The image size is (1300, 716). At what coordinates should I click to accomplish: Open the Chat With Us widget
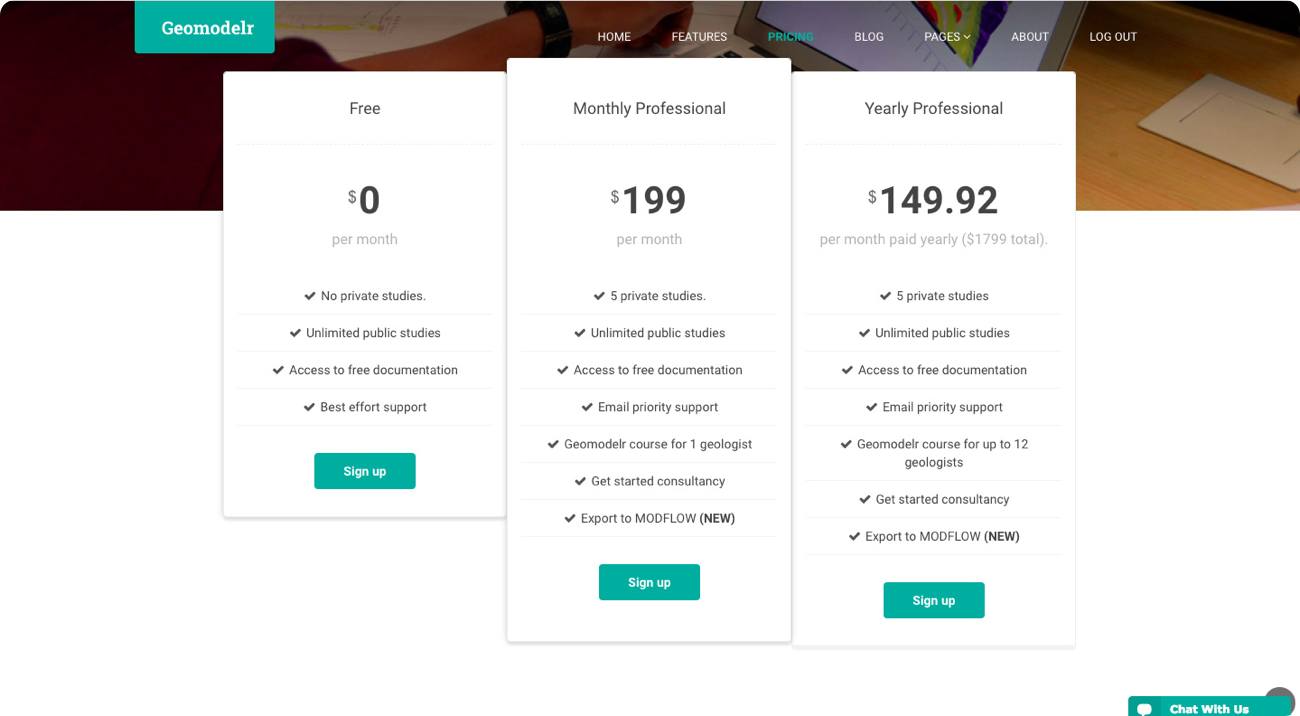pos(1208,709)
